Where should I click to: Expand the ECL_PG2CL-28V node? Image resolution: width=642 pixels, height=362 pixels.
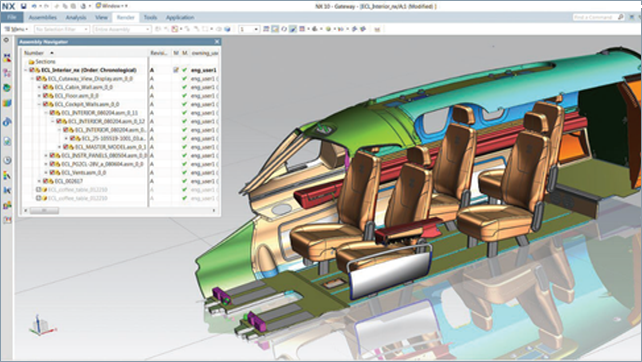pos(46,164)
